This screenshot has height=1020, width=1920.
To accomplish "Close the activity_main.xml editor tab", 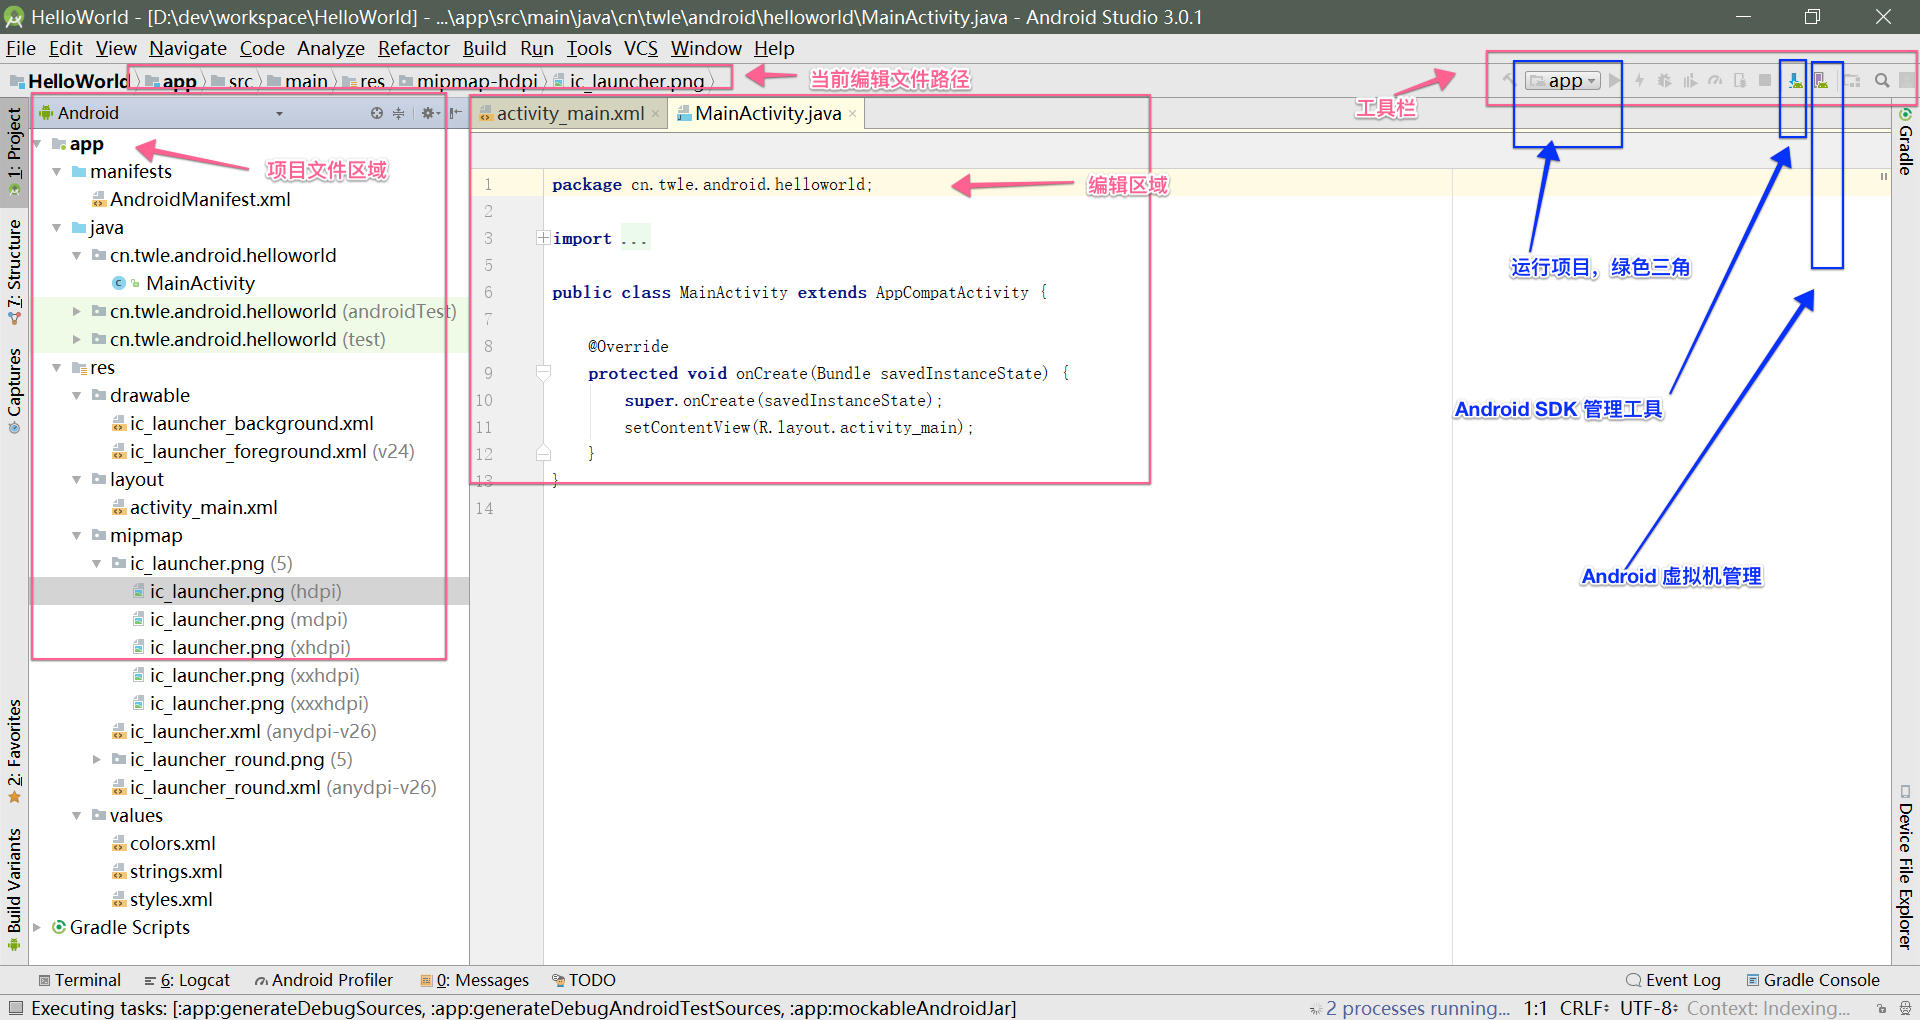I will (656, 114).
